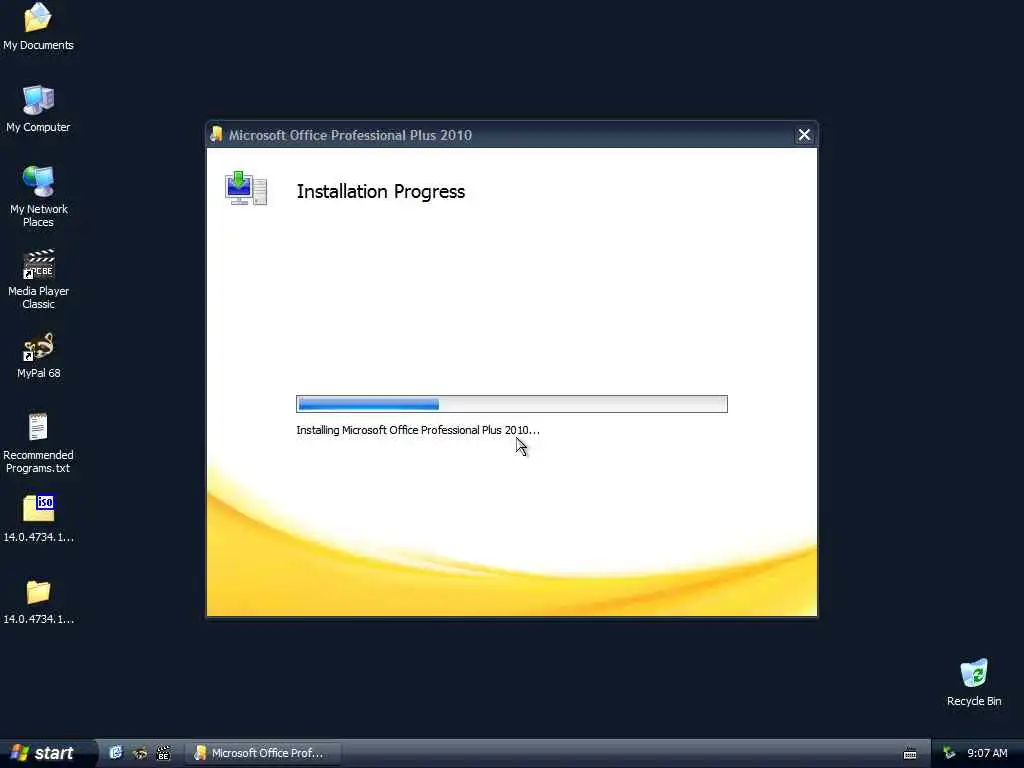Close the Office Professional Plus 2010 installer

point(804,135)
